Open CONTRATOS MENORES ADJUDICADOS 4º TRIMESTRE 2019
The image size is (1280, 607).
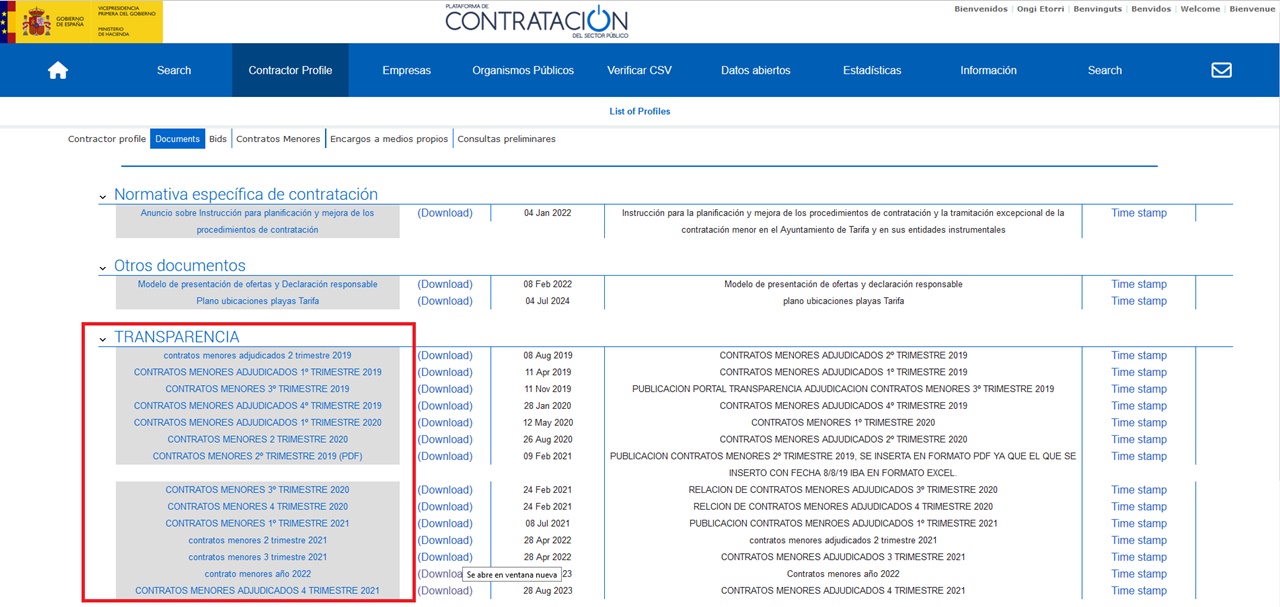pyautogui.click(x=257, y=406)
